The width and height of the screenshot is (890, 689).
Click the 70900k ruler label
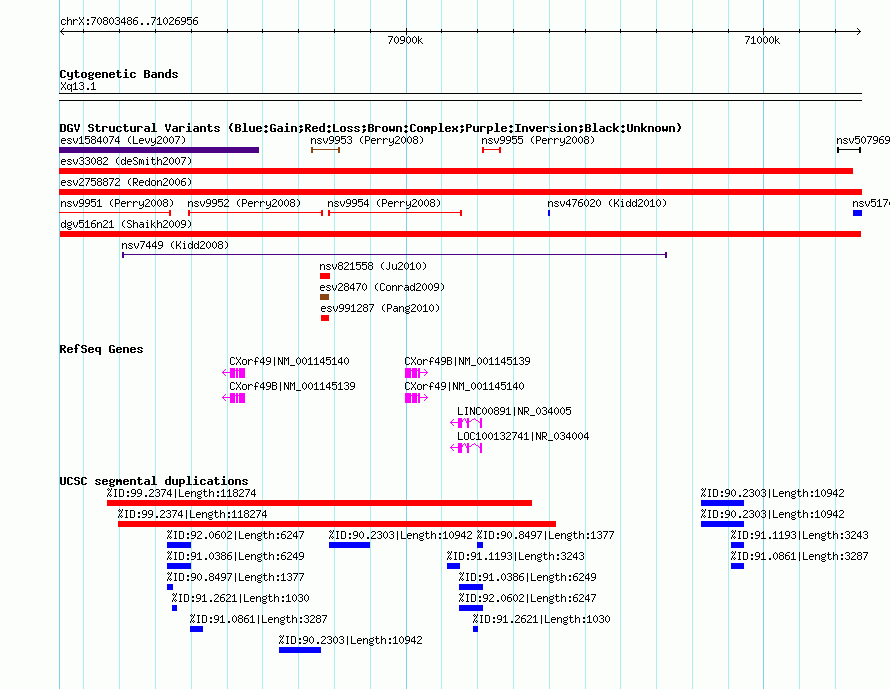pyautogui.click(x=405, y=40)
